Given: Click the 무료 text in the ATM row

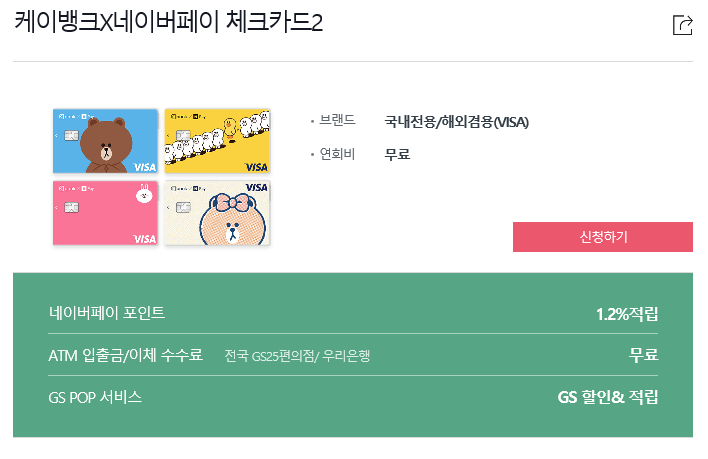Looking at the screenshot, I should click(x=643, y=355).
